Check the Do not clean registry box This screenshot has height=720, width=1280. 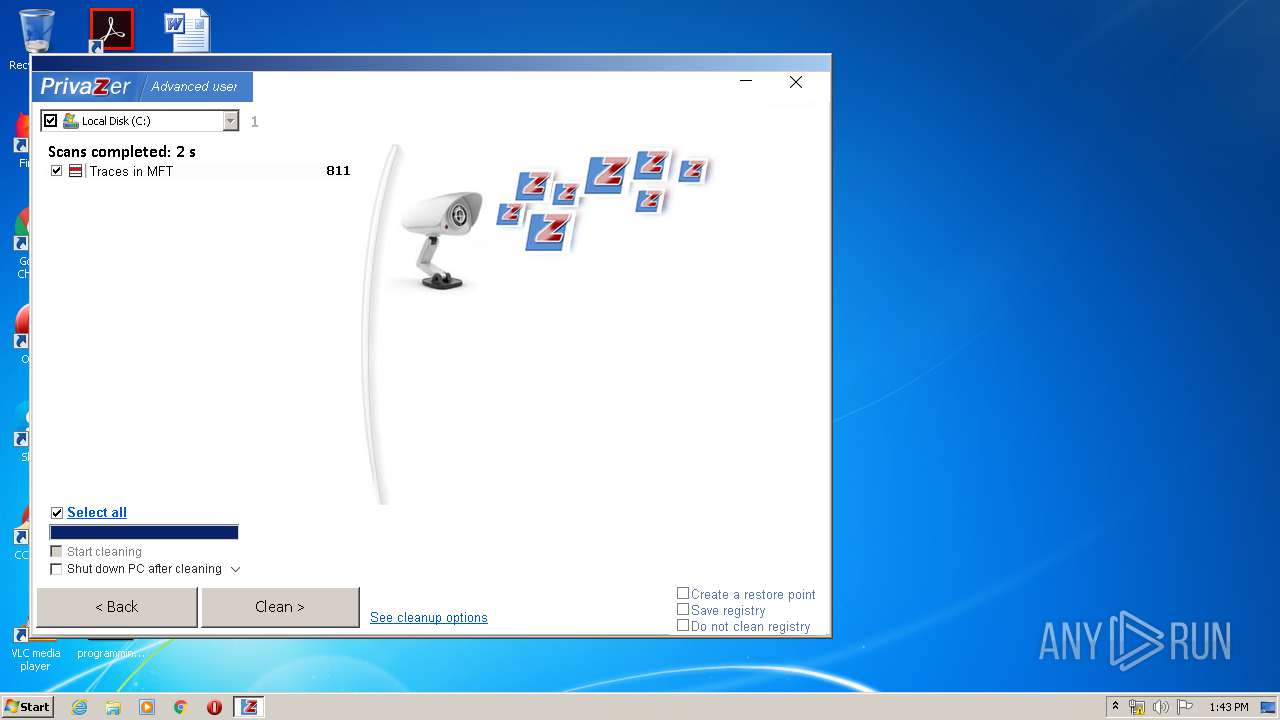[x=683, y=625]
